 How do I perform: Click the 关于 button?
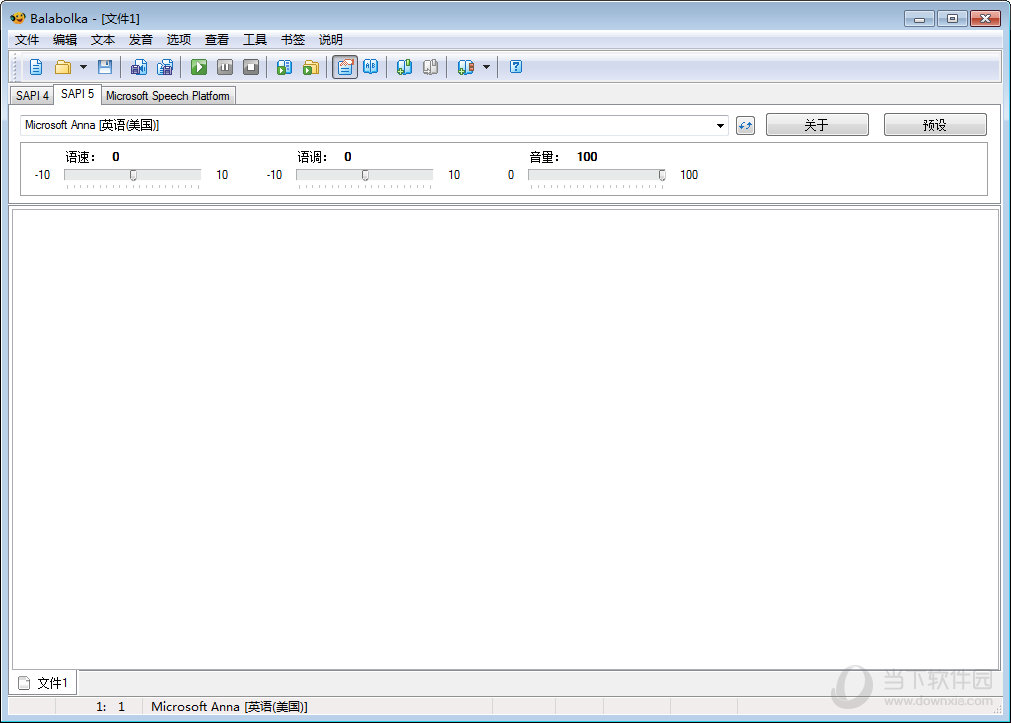(x=817, y=125)
